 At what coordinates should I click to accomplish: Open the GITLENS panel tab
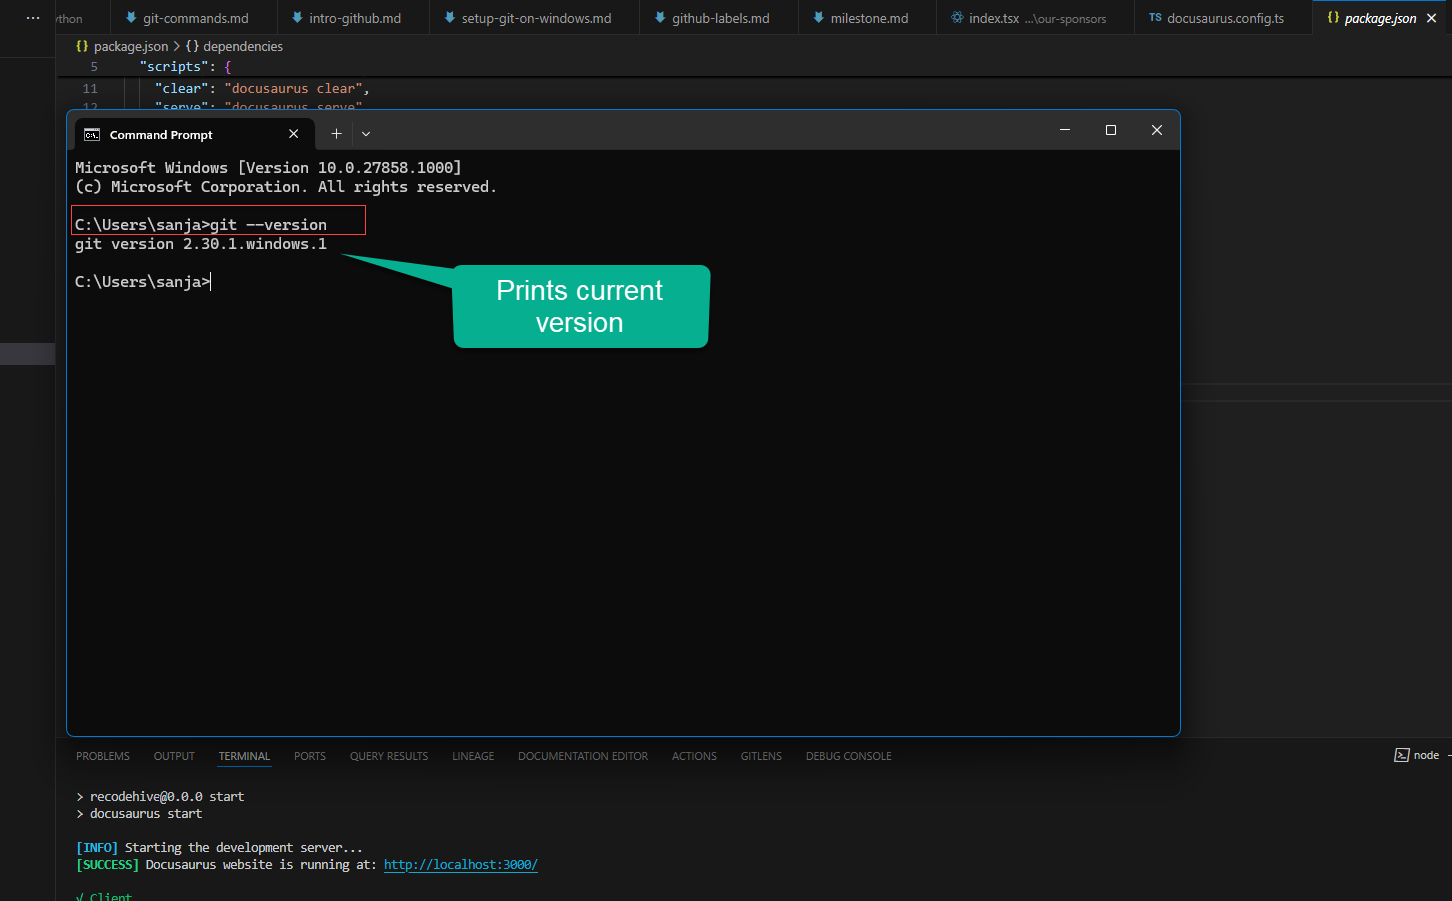tap(761, 756)
